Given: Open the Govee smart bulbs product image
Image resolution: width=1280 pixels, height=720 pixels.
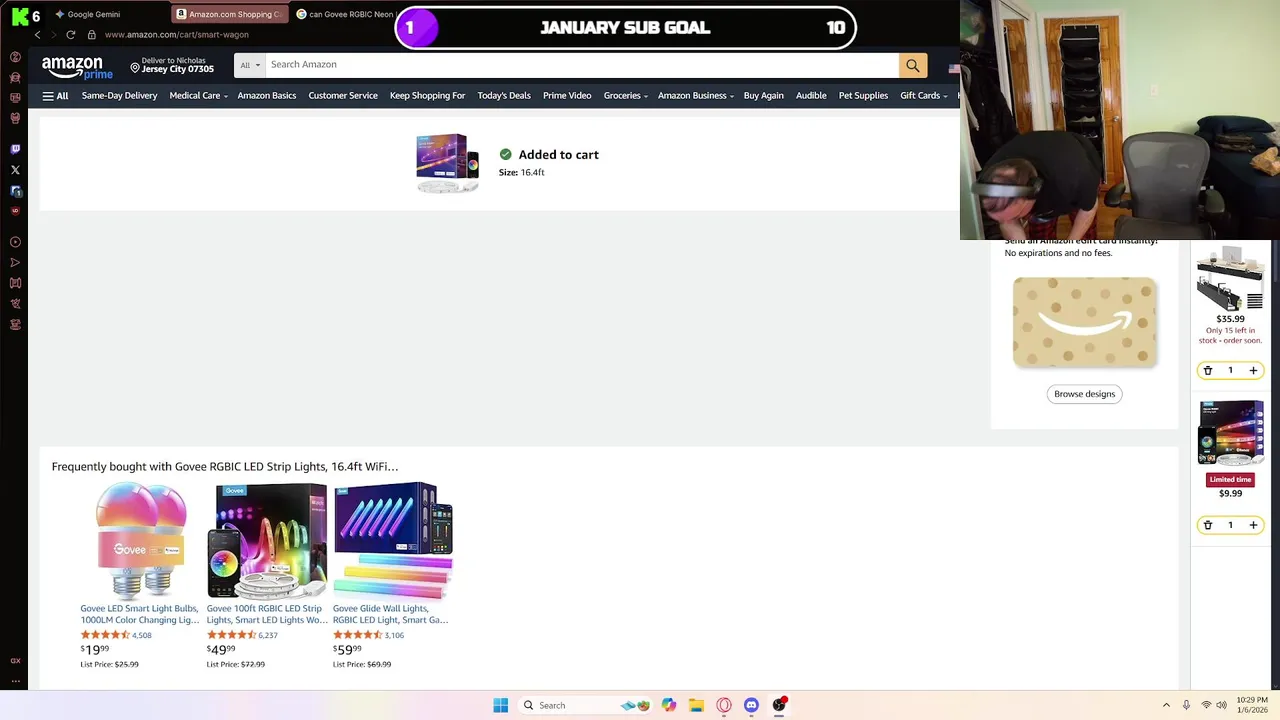Looking at the screenshot, I should [x=141, y=541].
